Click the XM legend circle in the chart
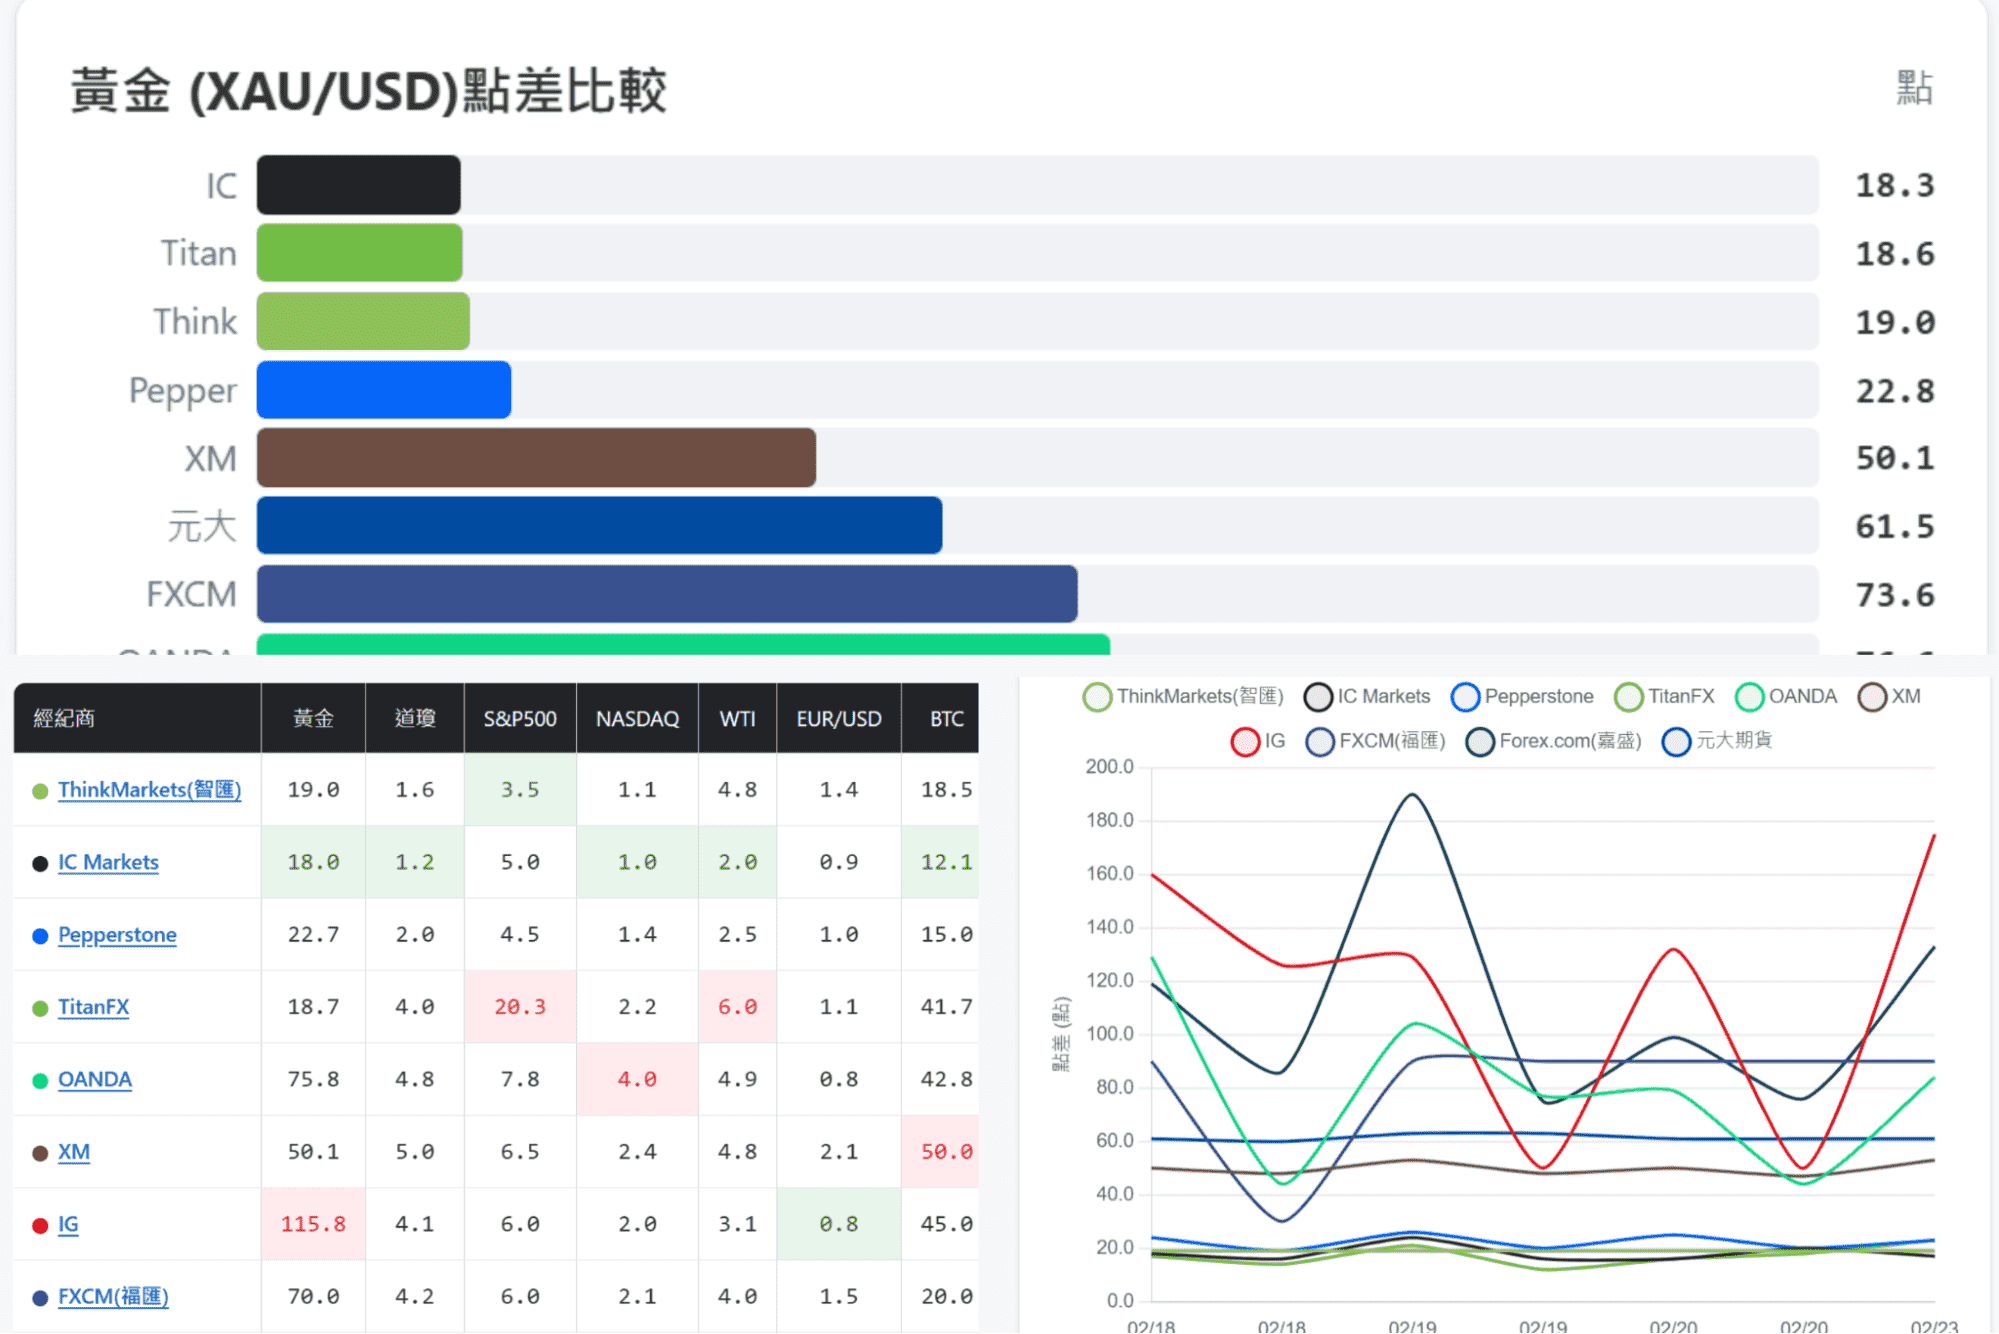The height and width of the screenshot is (1334, 1999). pyautogui.click(x=1871, y=696)
